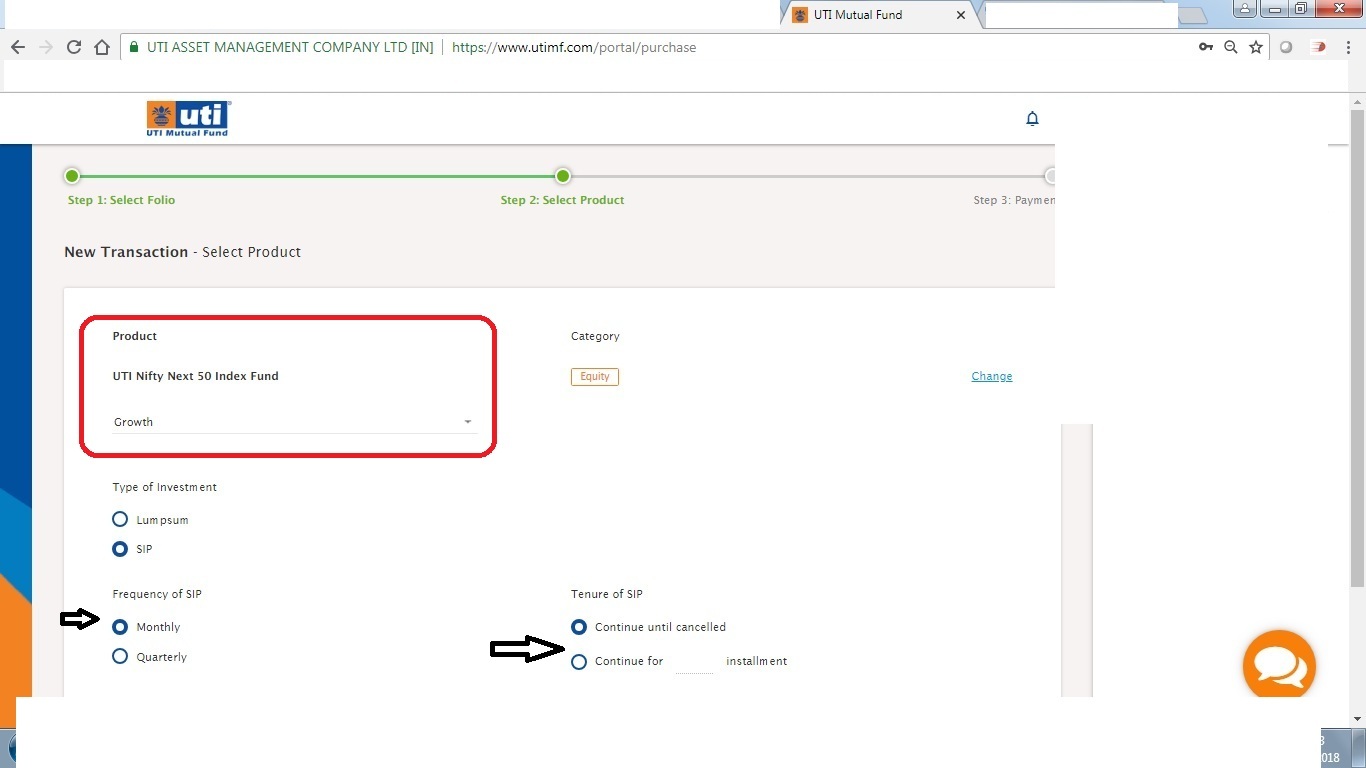This screenshot has height=768, width=1366.
Task: Close the UTI Mutual Fund tab
Action: pyautogui.click(x=961, y=15)
